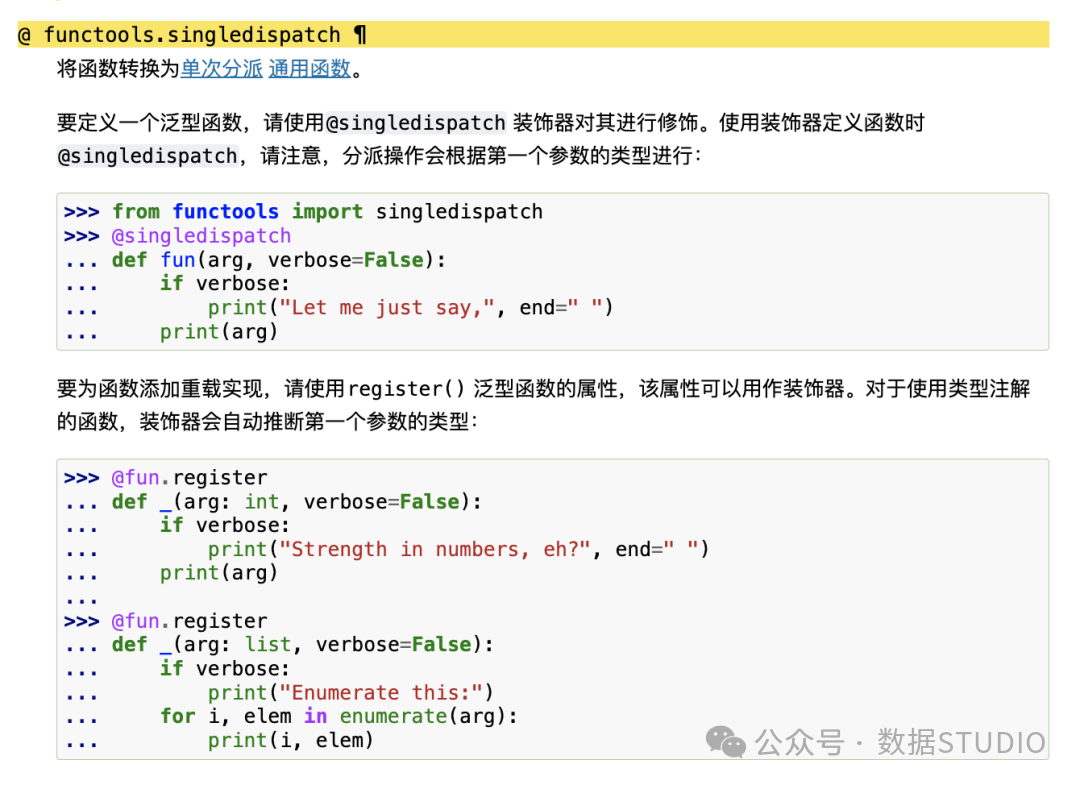Image resolution: width=1080 pixels, height=785 pixels.
Task: Click the functools.singledispatch heading text
Action: (191, 34)
